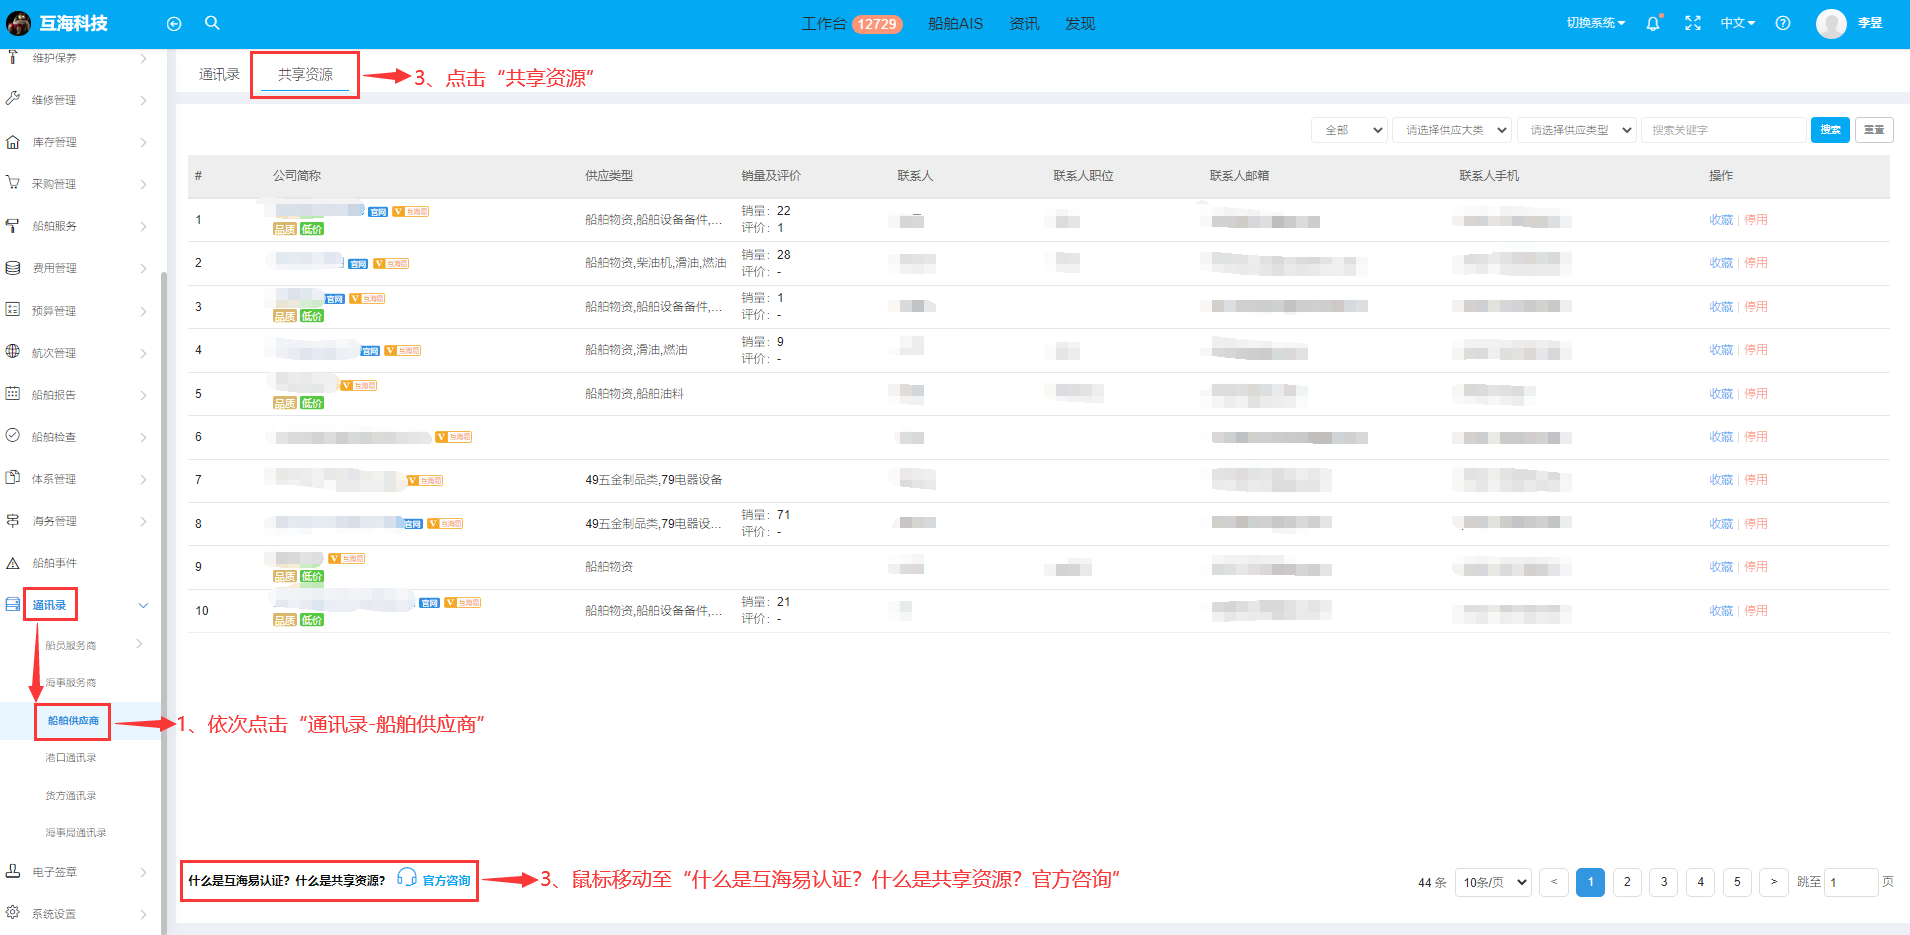Click the next page arrow

pos(1774,882)
